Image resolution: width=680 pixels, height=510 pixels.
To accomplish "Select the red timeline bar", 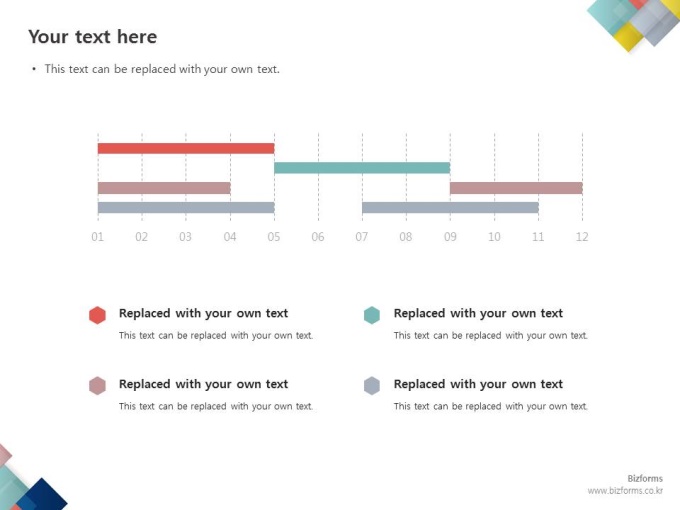I will [185, 148].
